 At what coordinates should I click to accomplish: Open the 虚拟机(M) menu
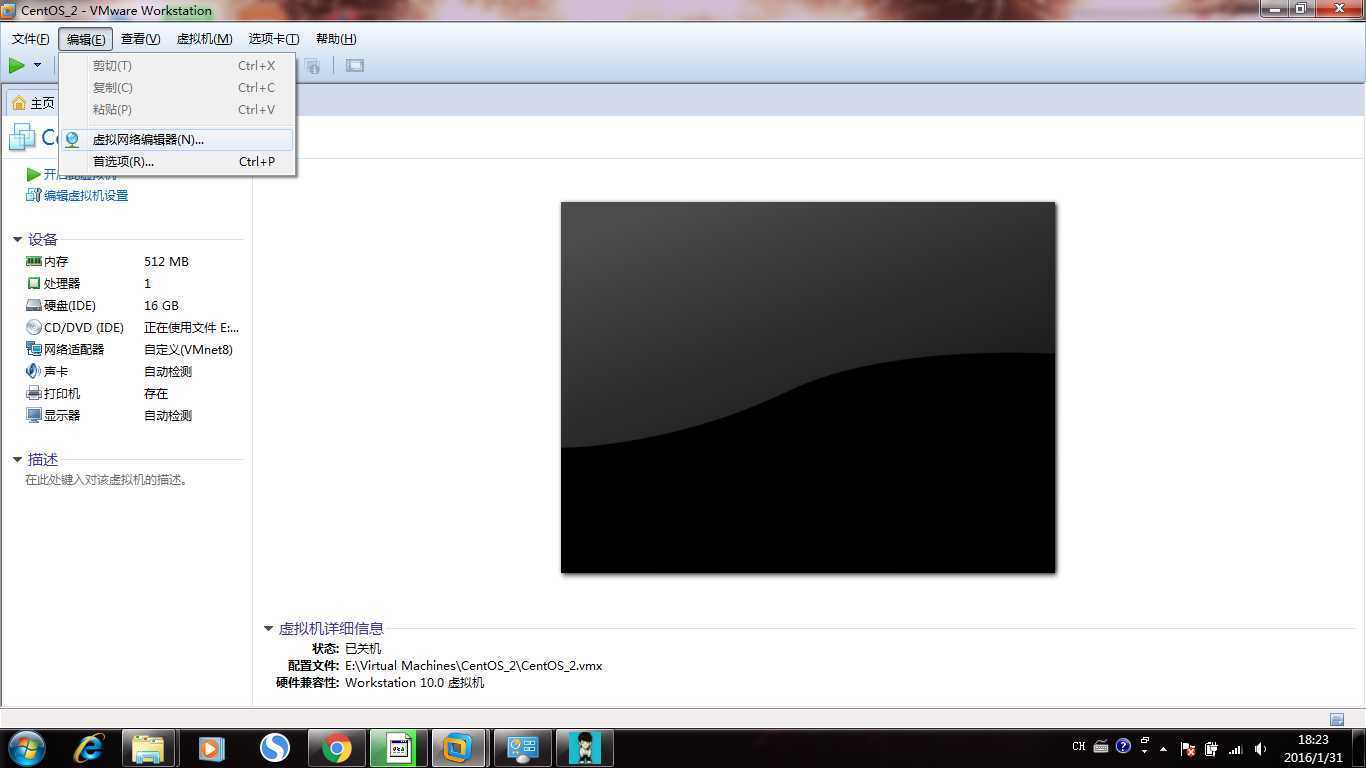click(x=204, y=39)
